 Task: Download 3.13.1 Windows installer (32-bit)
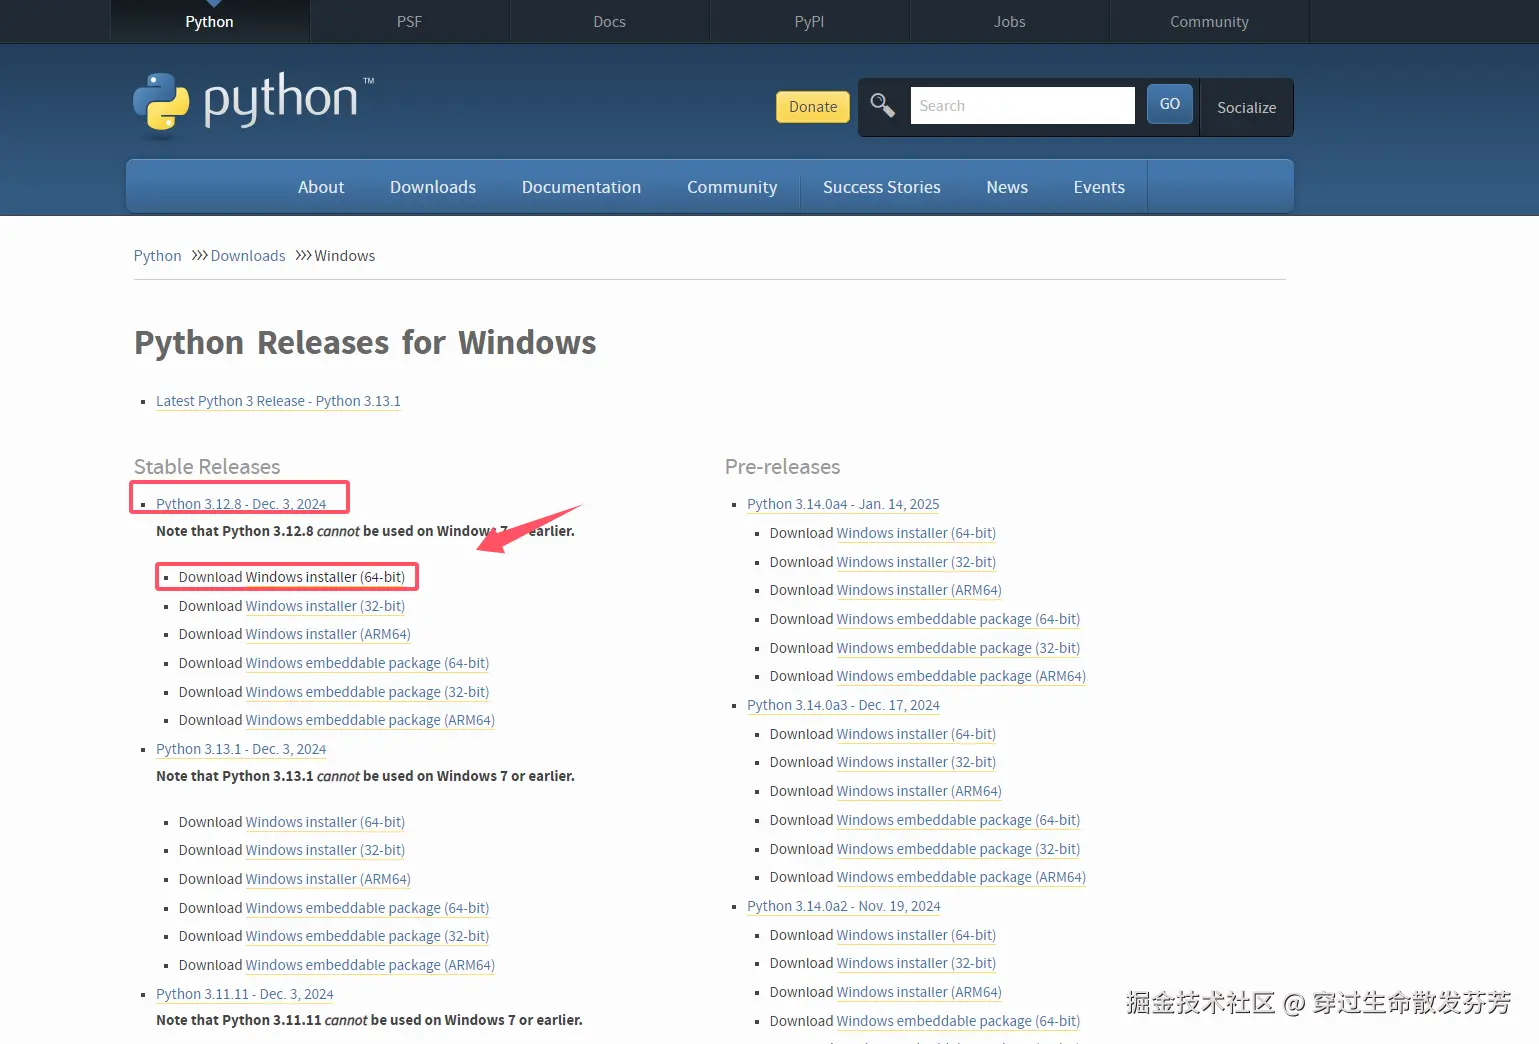pyautogui.click(x=325, y=850)
